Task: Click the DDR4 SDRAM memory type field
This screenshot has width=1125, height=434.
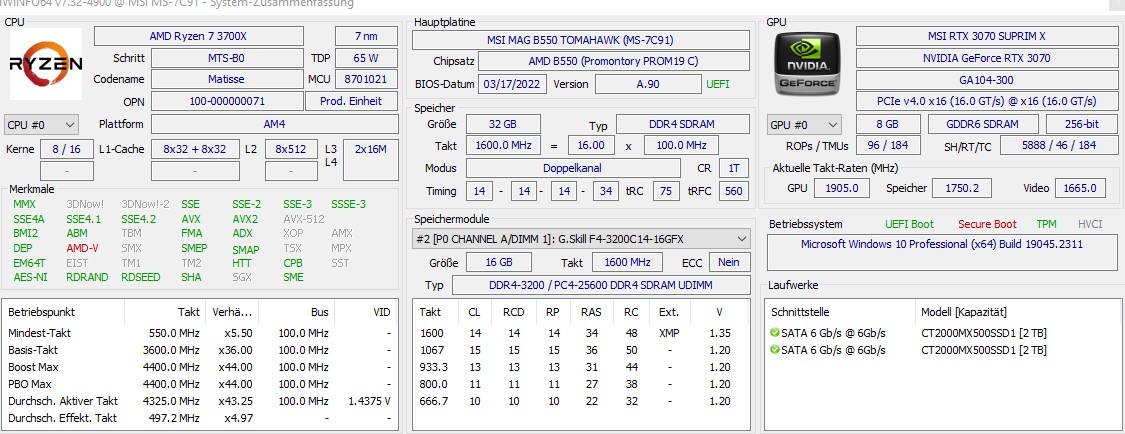Action: (682, 124)
